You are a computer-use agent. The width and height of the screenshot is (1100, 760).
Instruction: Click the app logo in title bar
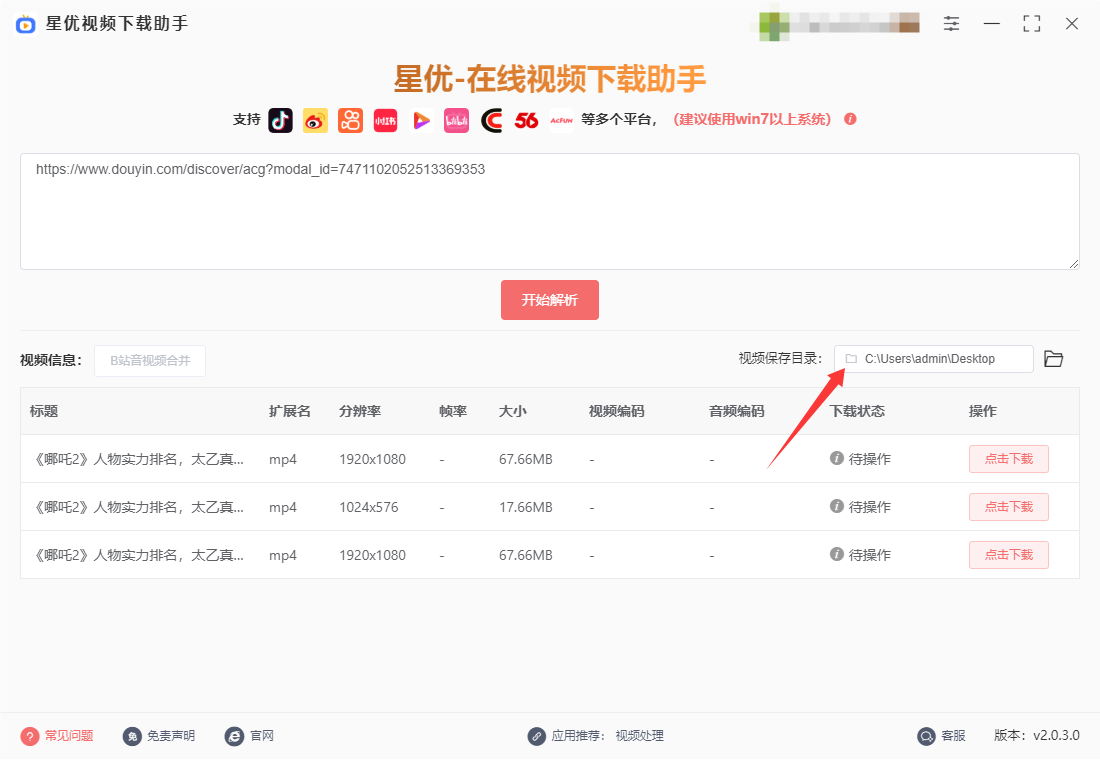tap(26, 25)
